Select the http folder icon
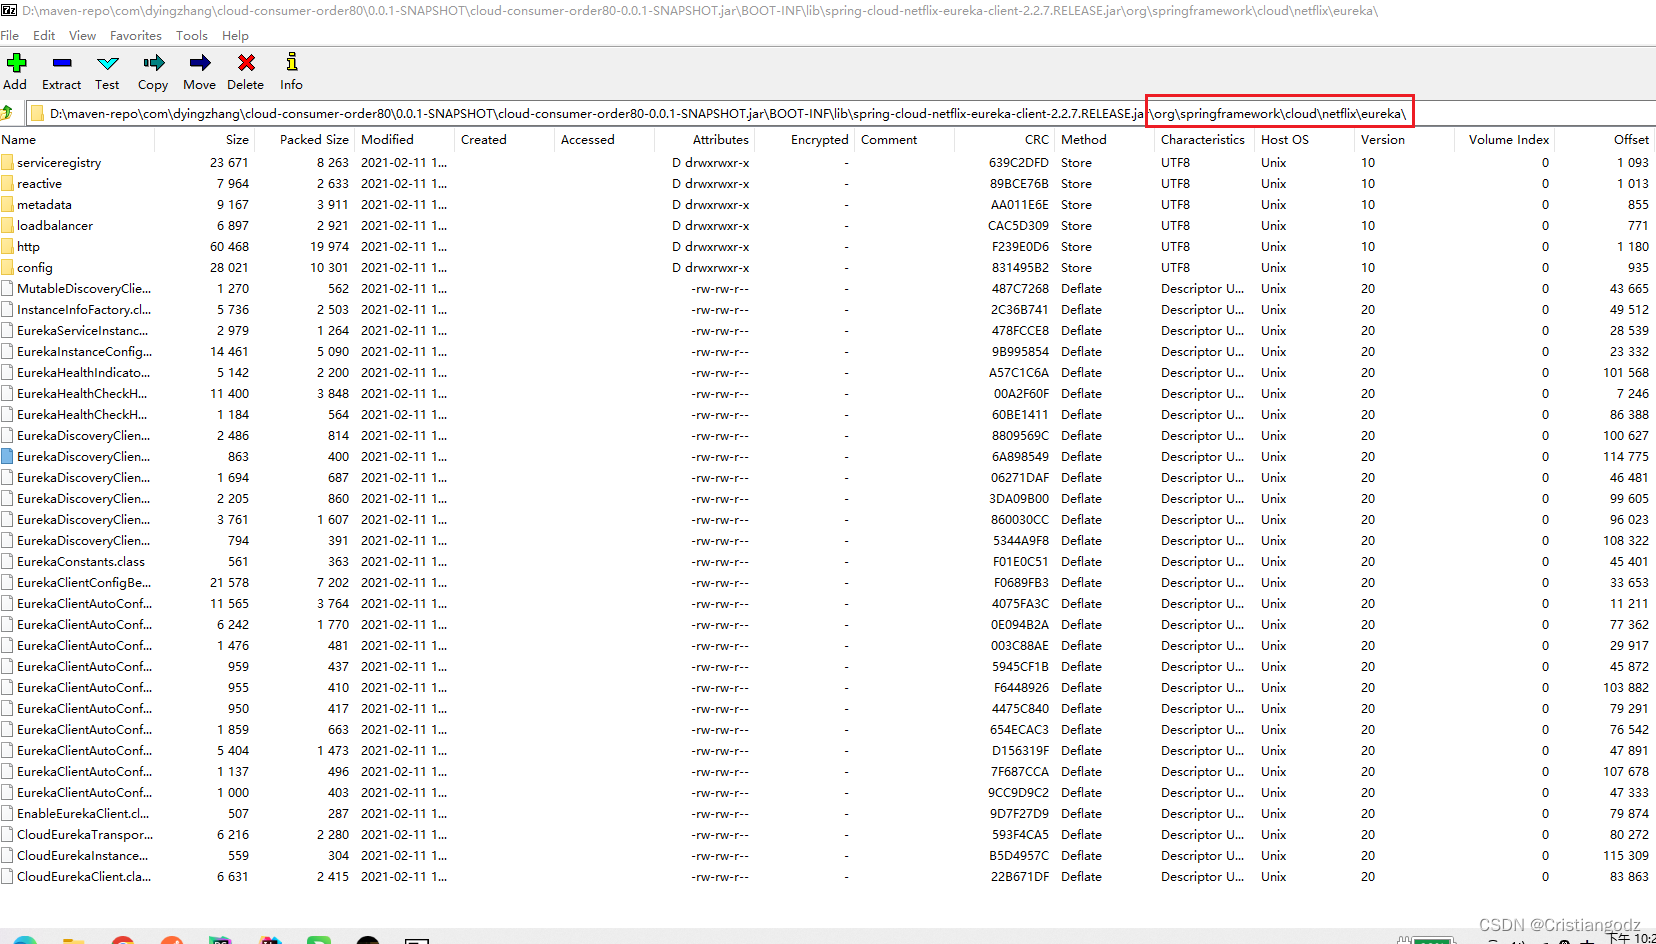 coord(8,247)
